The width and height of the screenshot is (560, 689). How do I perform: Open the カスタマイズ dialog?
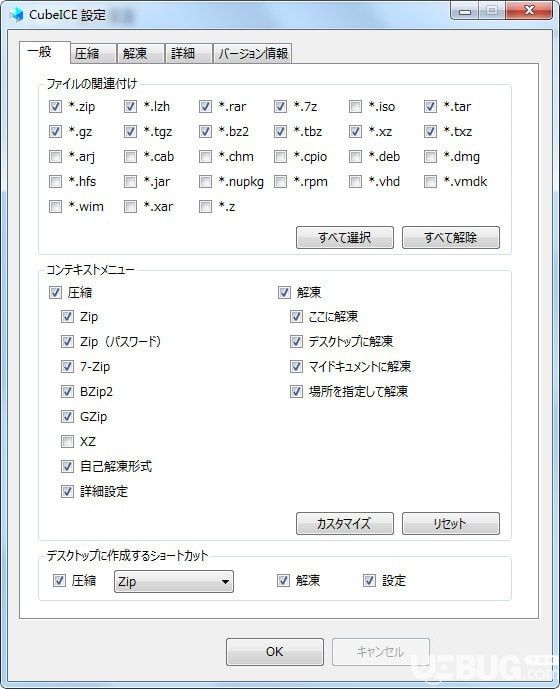[345, 523]
